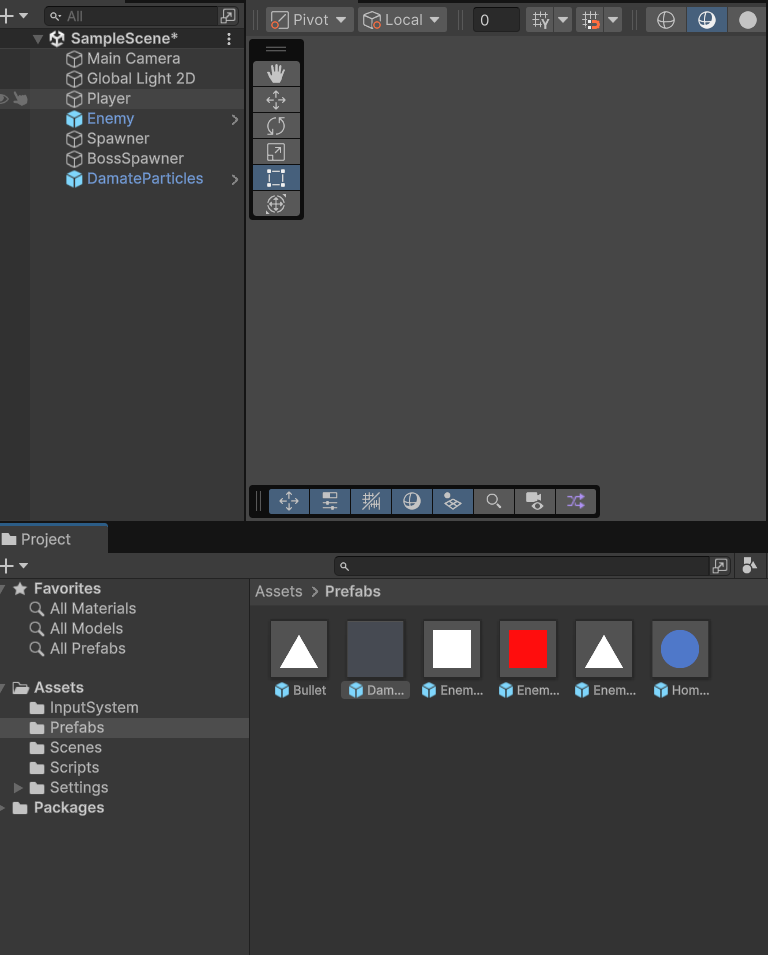Viewport: 768px width, 955px height.
Task: Open the Enemy prefab arrow
Action: pos(235,120)
